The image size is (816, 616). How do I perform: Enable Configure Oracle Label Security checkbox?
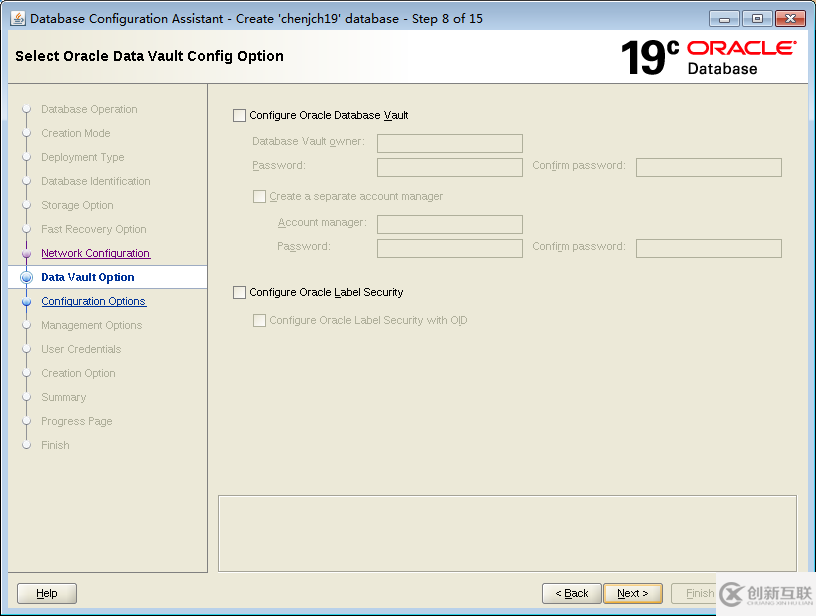[239, 292]
